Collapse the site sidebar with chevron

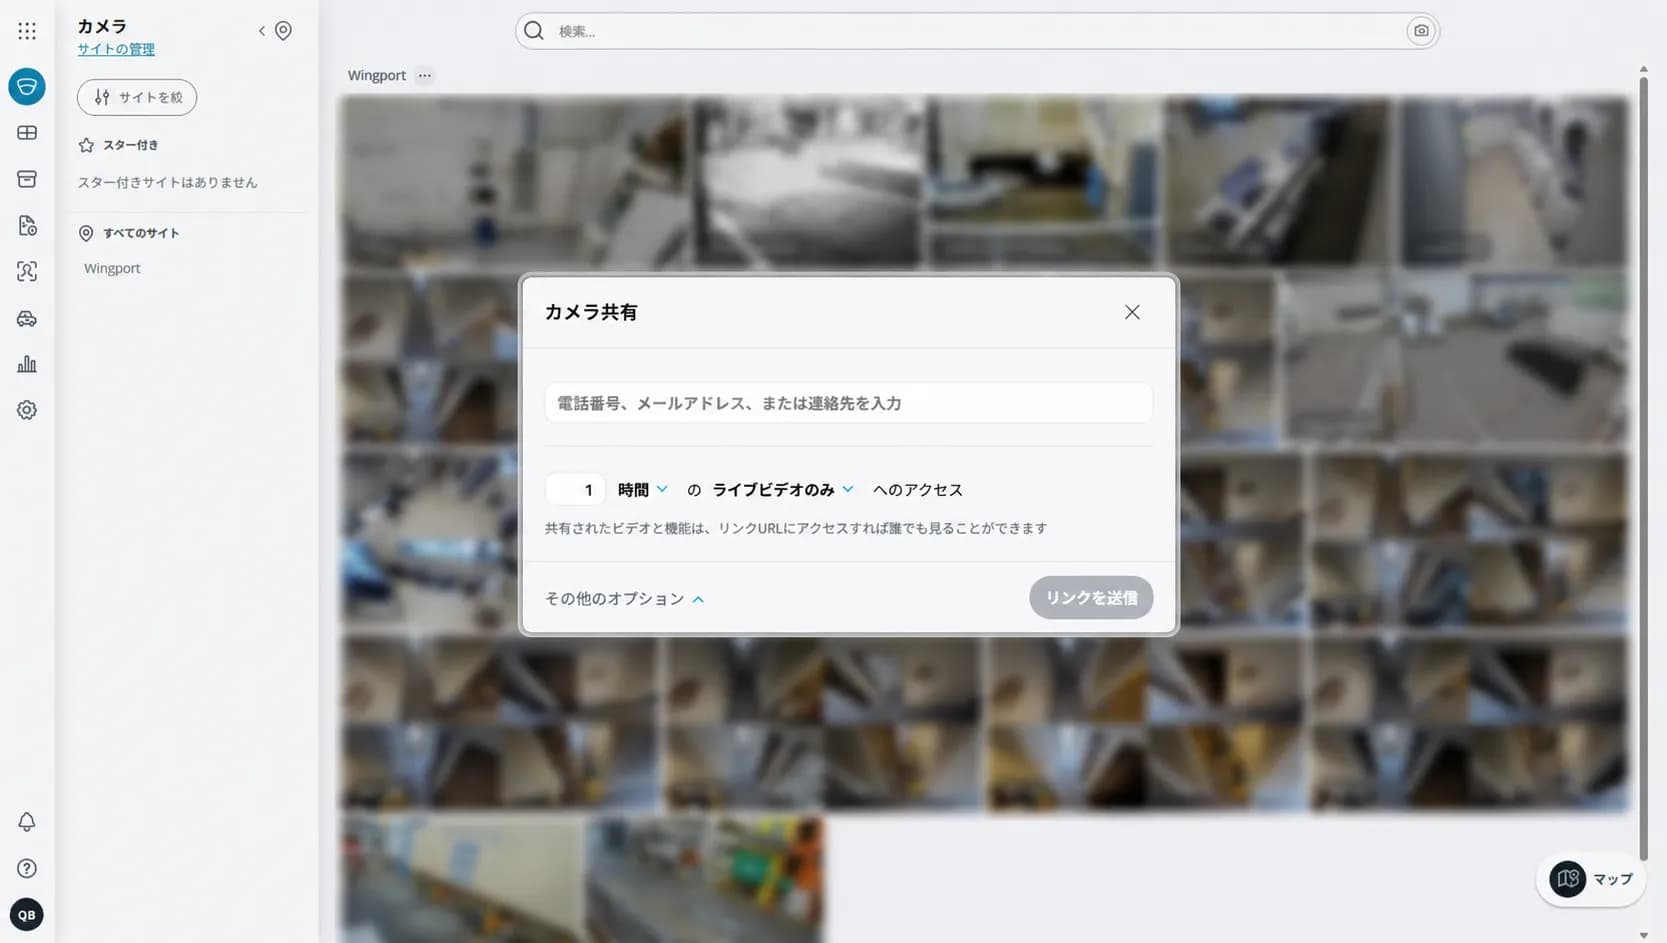click(x=262, y=31)
